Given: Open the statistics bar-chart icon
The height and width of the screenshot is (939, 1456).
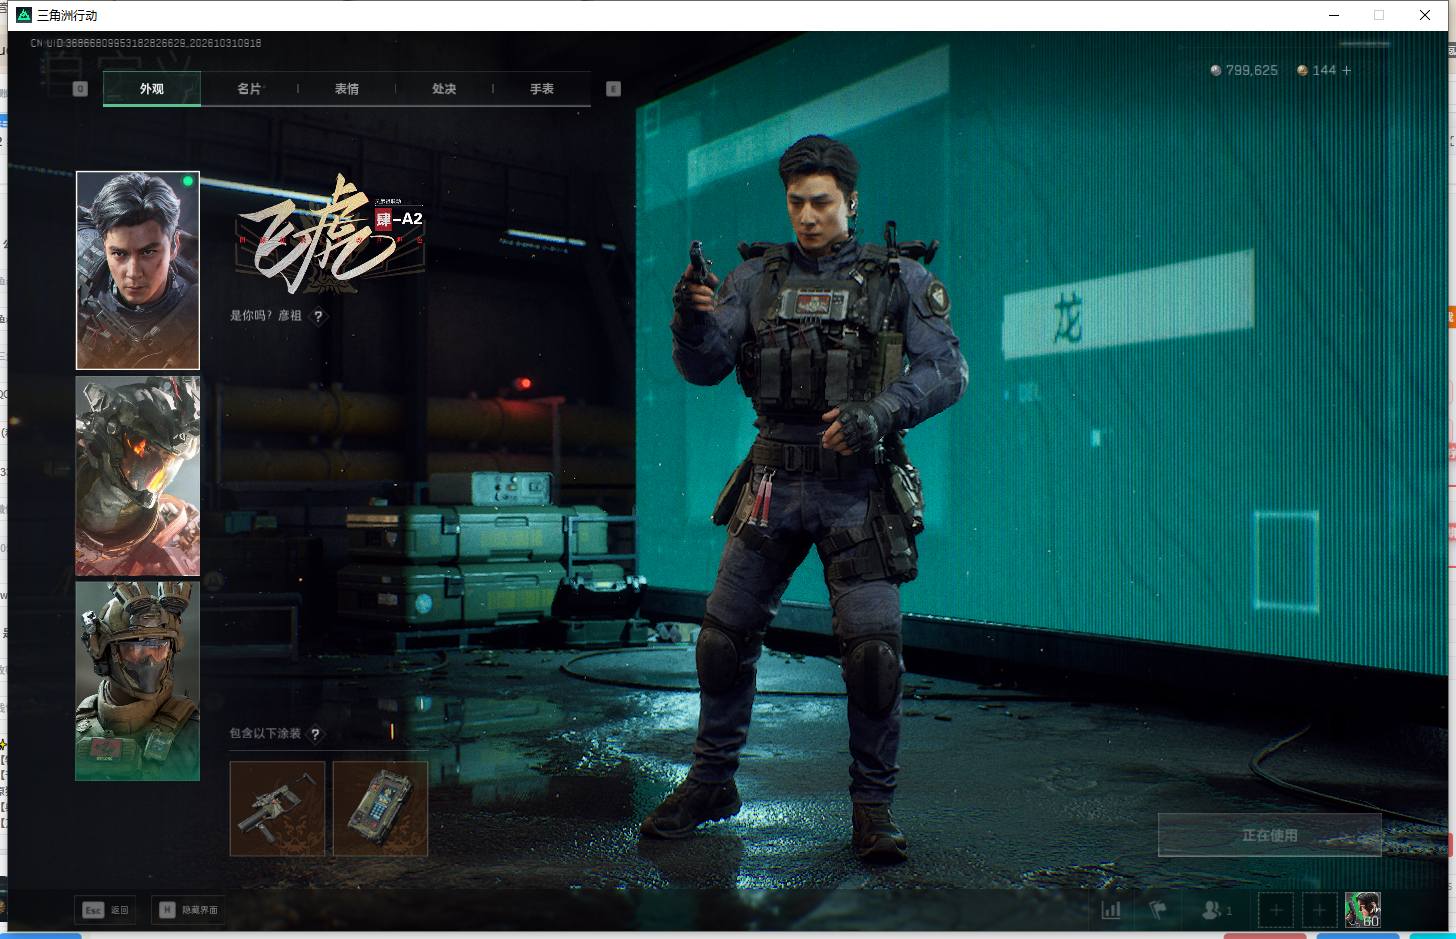Looking at the screenshot, I should coord(1111,910).
